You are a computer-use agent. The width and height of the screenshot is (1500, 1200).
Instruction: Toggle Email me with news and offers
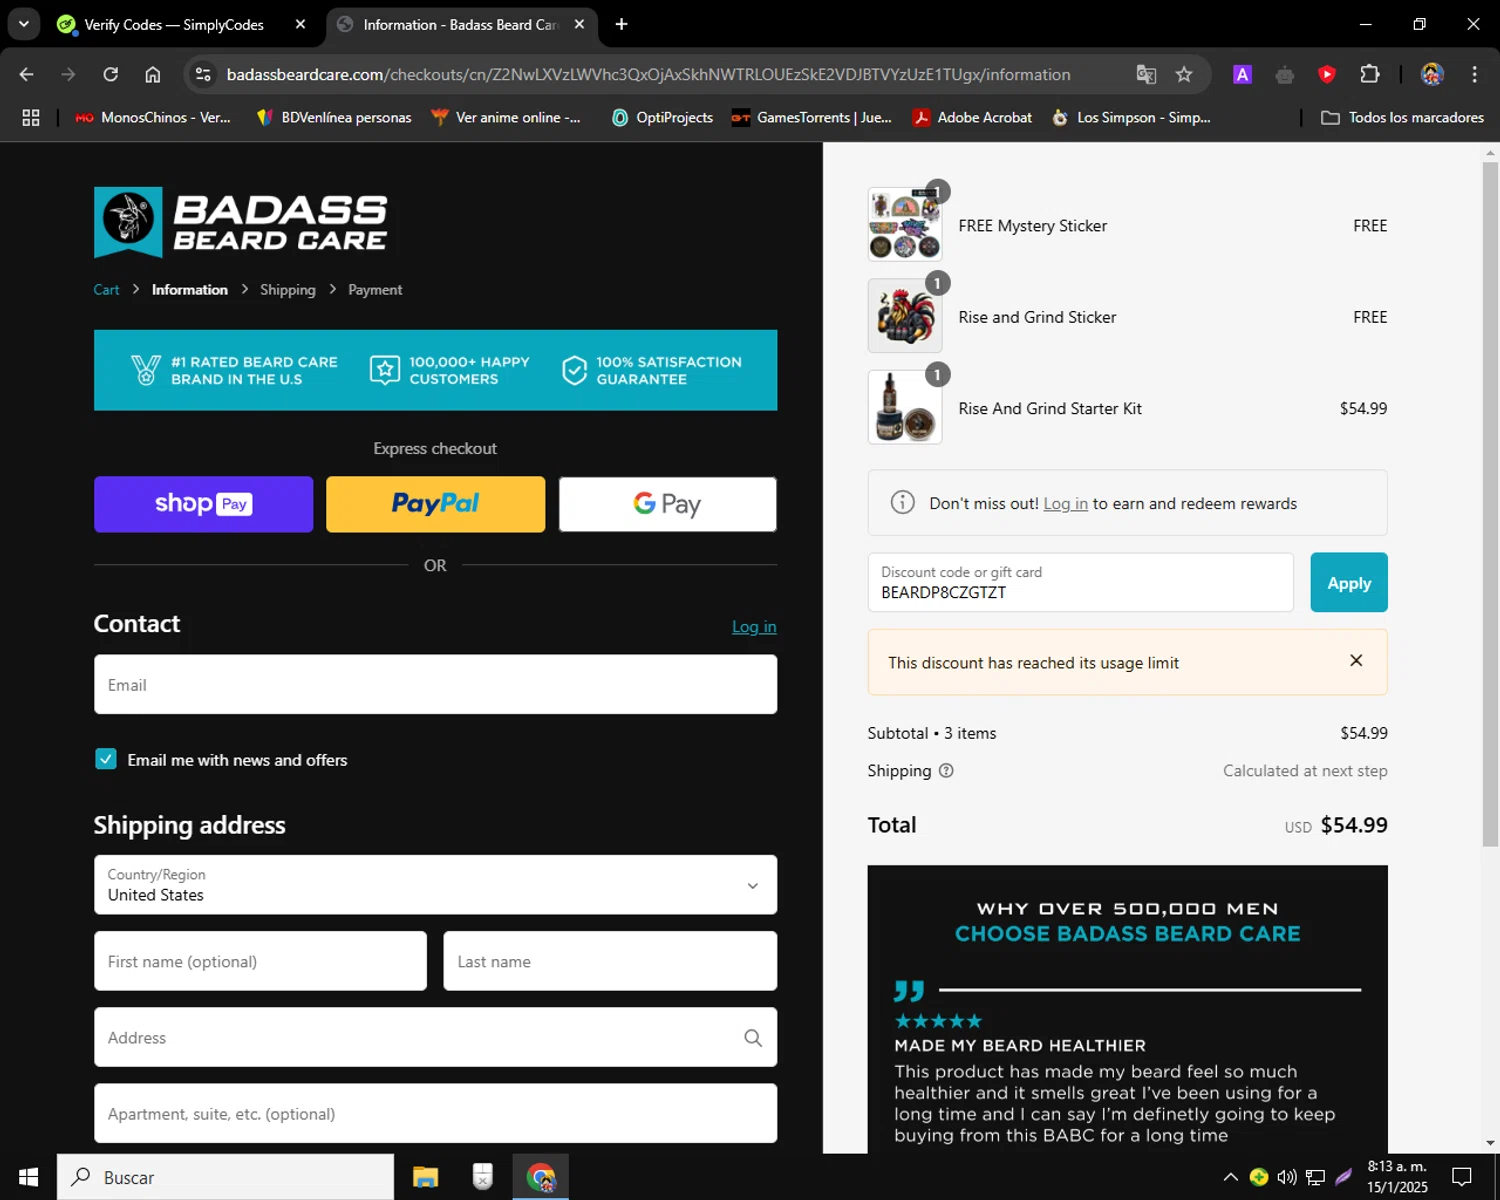106,759
